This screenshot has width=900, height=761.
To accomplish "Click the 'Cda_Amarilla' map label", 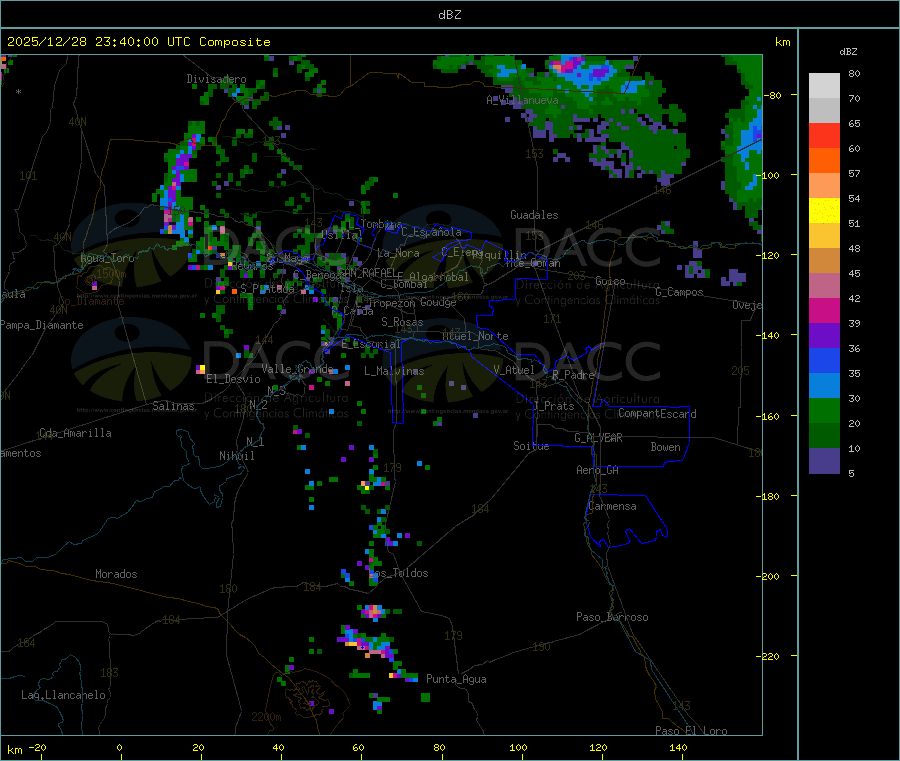I will pyautogui.click(x=75, y=433).
